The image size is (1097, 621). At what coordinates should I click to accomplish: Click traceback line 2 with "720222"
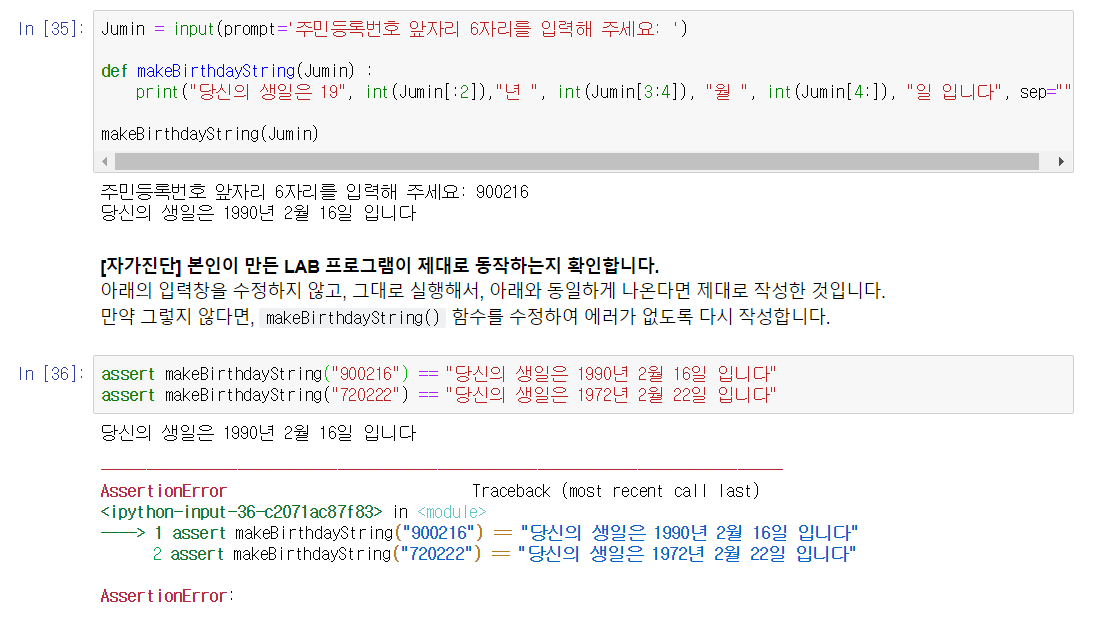[x=504, y=554]
